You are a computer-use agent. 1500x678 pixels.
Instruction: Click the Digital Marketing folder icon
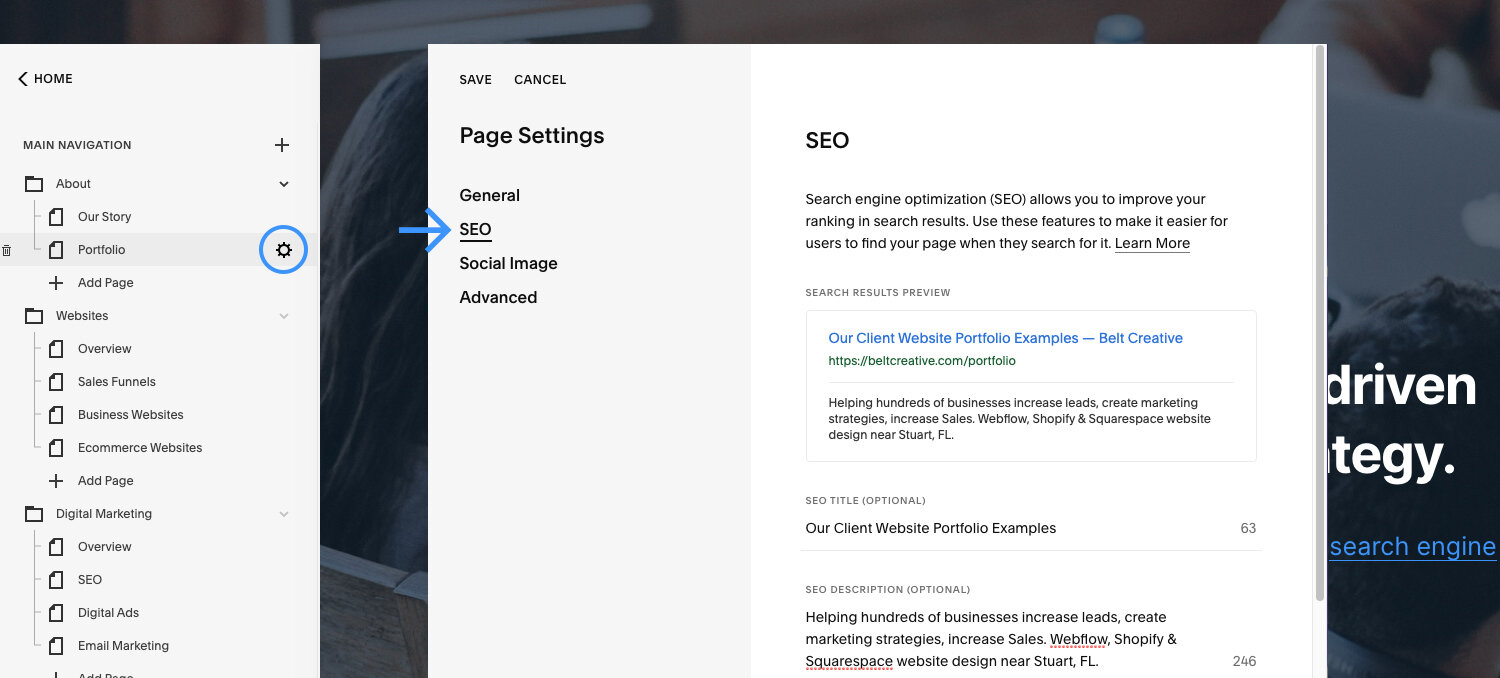pos(34,514)
